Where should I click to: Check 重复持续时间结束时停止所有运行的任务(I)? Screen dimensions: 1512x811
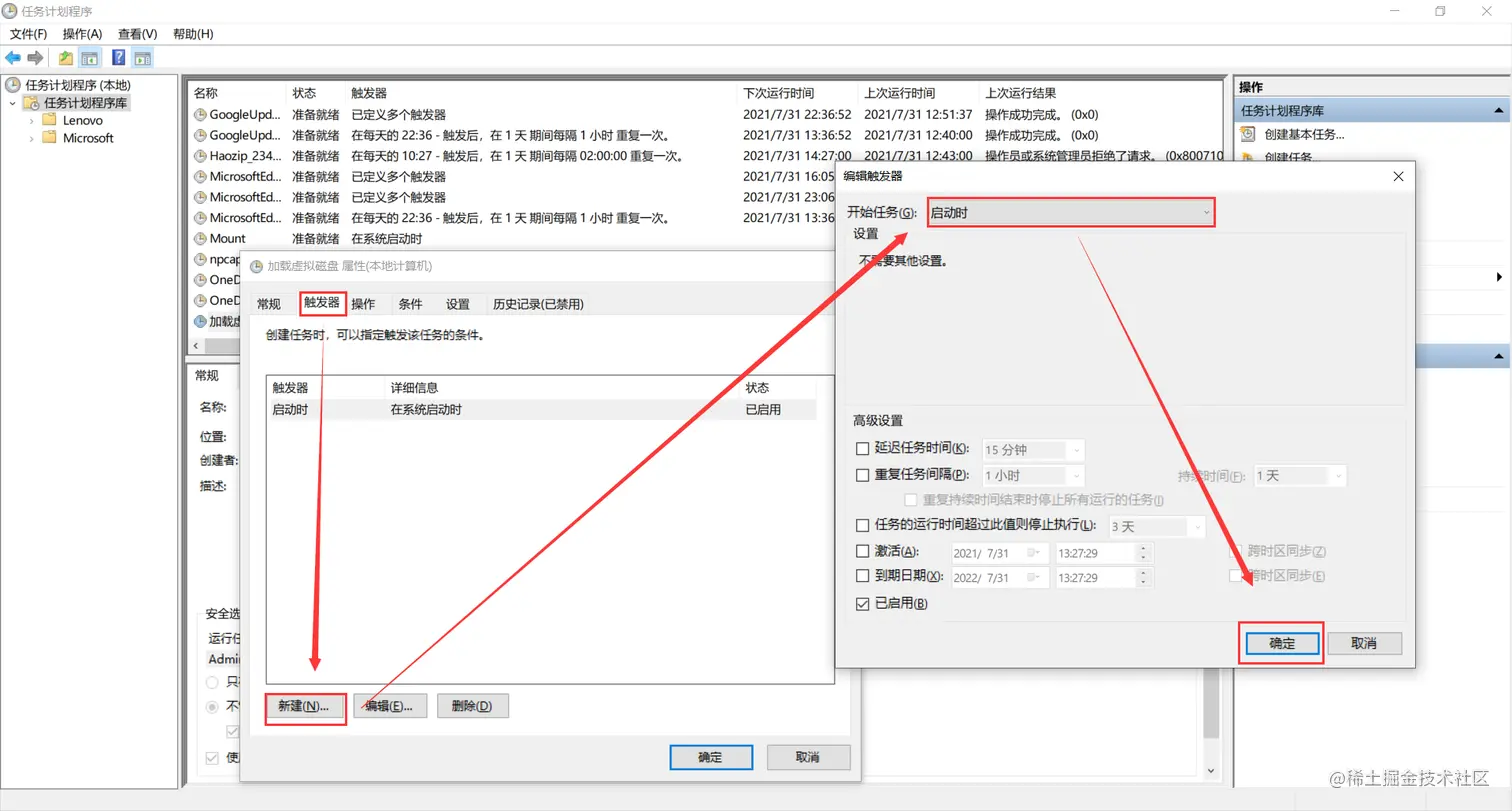[911, 500]
